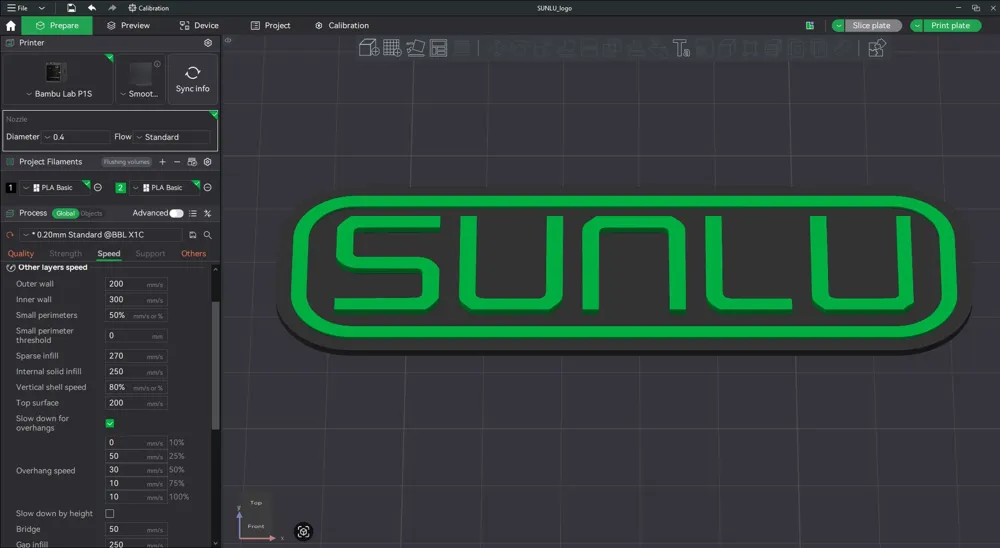Add a new plate with the grid icon
This screenshot has height=548, width=1000.
tap(392, 48)
